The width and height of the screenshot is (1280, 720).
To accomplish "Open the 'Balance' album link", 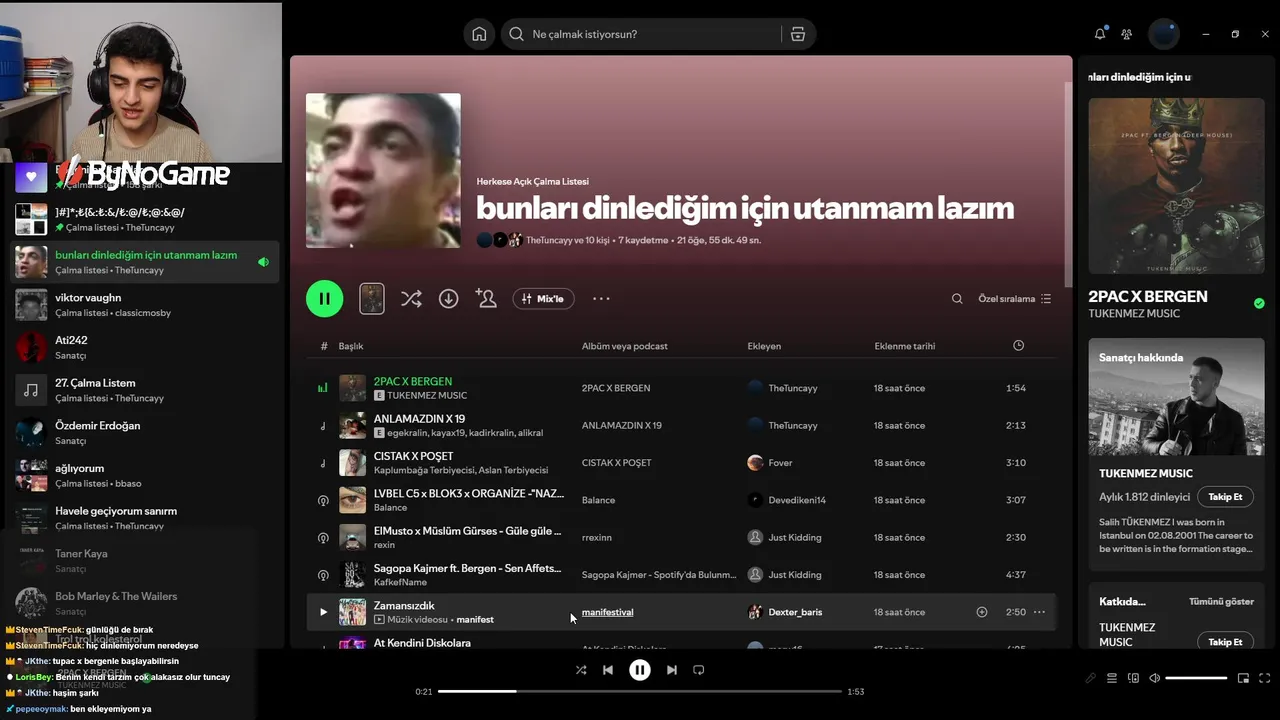I will (x=598, y=500).
